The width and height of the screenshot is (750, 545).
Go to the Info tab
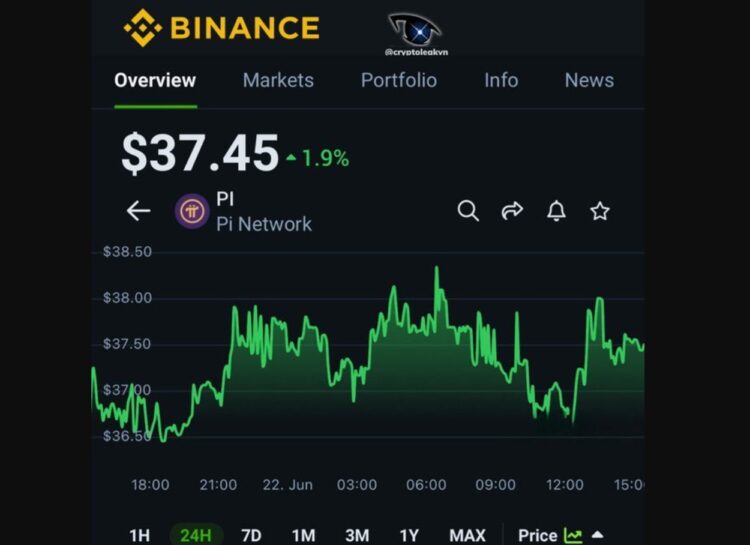click(501, 81)
